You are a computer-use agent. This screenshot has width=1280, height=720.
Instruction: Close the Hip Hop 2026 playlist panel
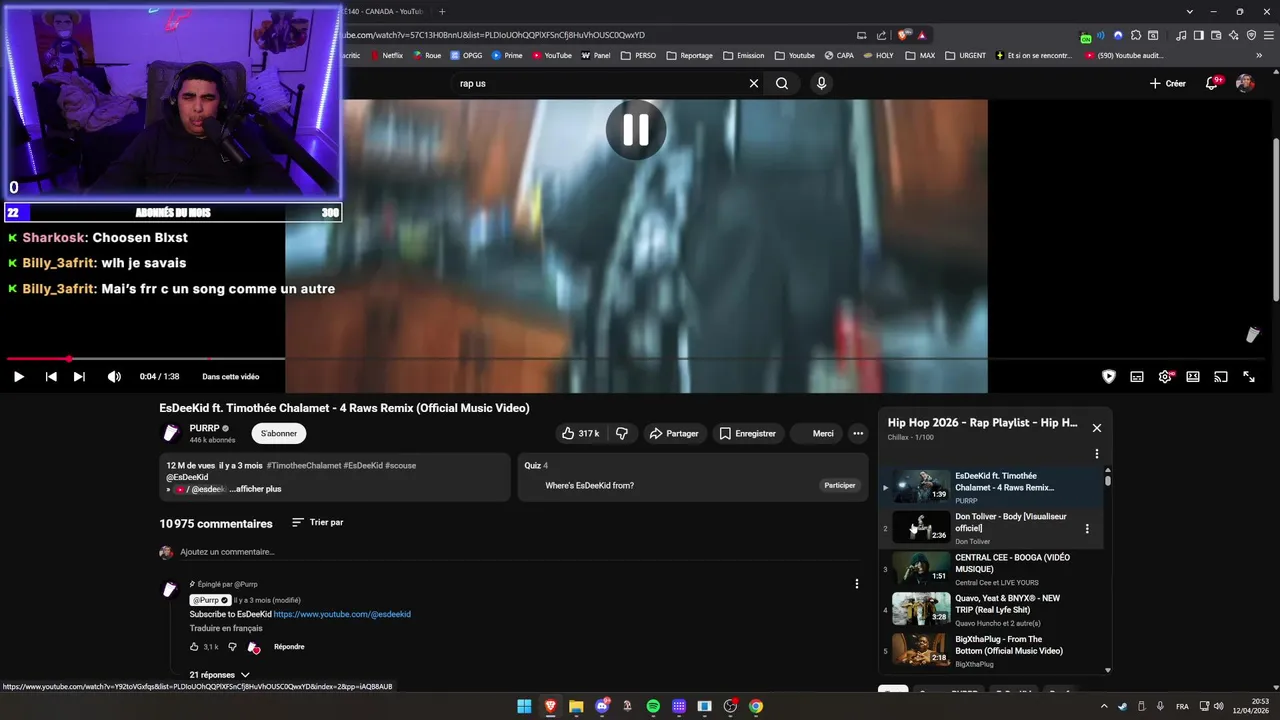click(x=1096, y=428)
